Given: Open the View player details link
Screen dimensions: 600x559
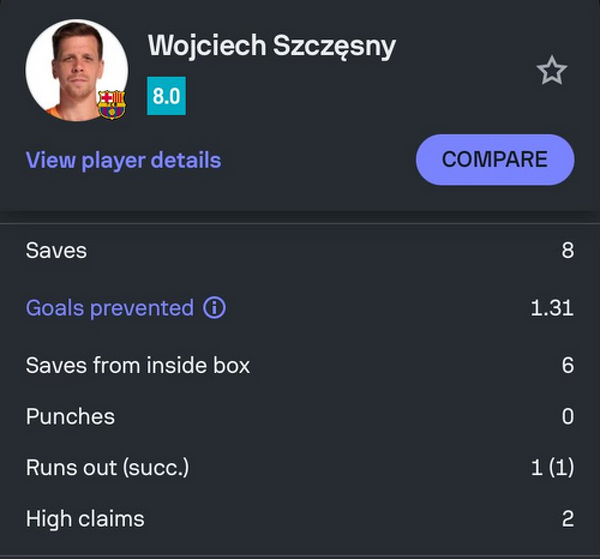Looking at the screenshot, I should [123, 160].
